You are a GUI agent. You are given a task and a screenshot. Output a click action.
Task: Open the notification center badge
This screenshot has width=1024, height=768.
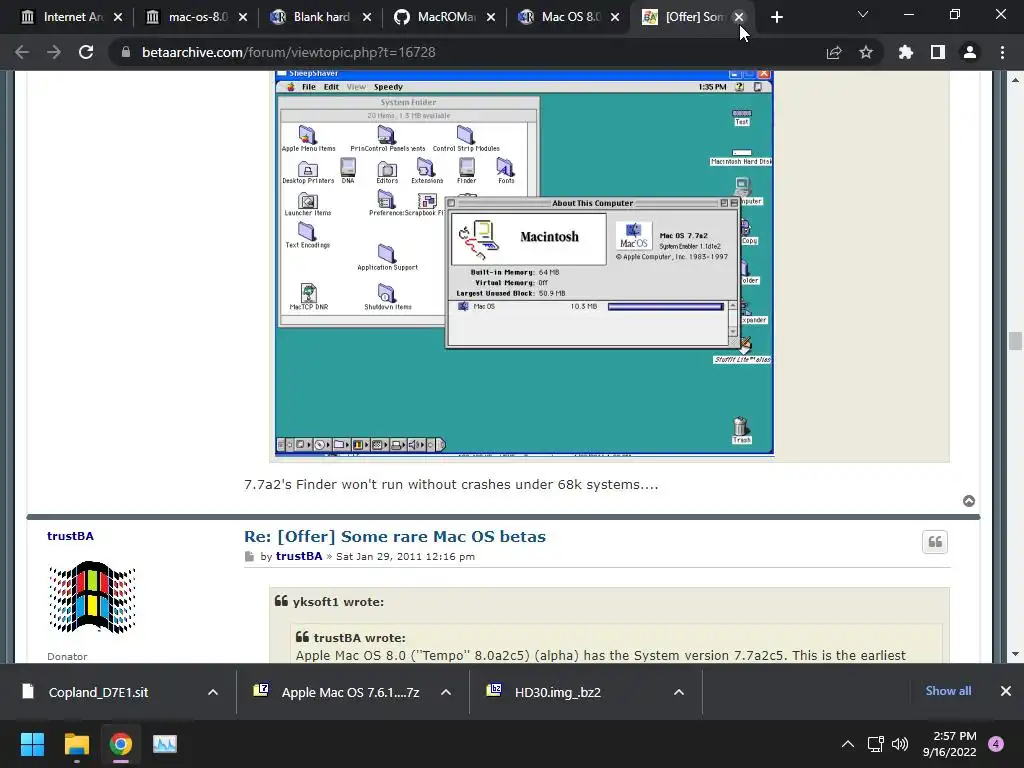996,744
